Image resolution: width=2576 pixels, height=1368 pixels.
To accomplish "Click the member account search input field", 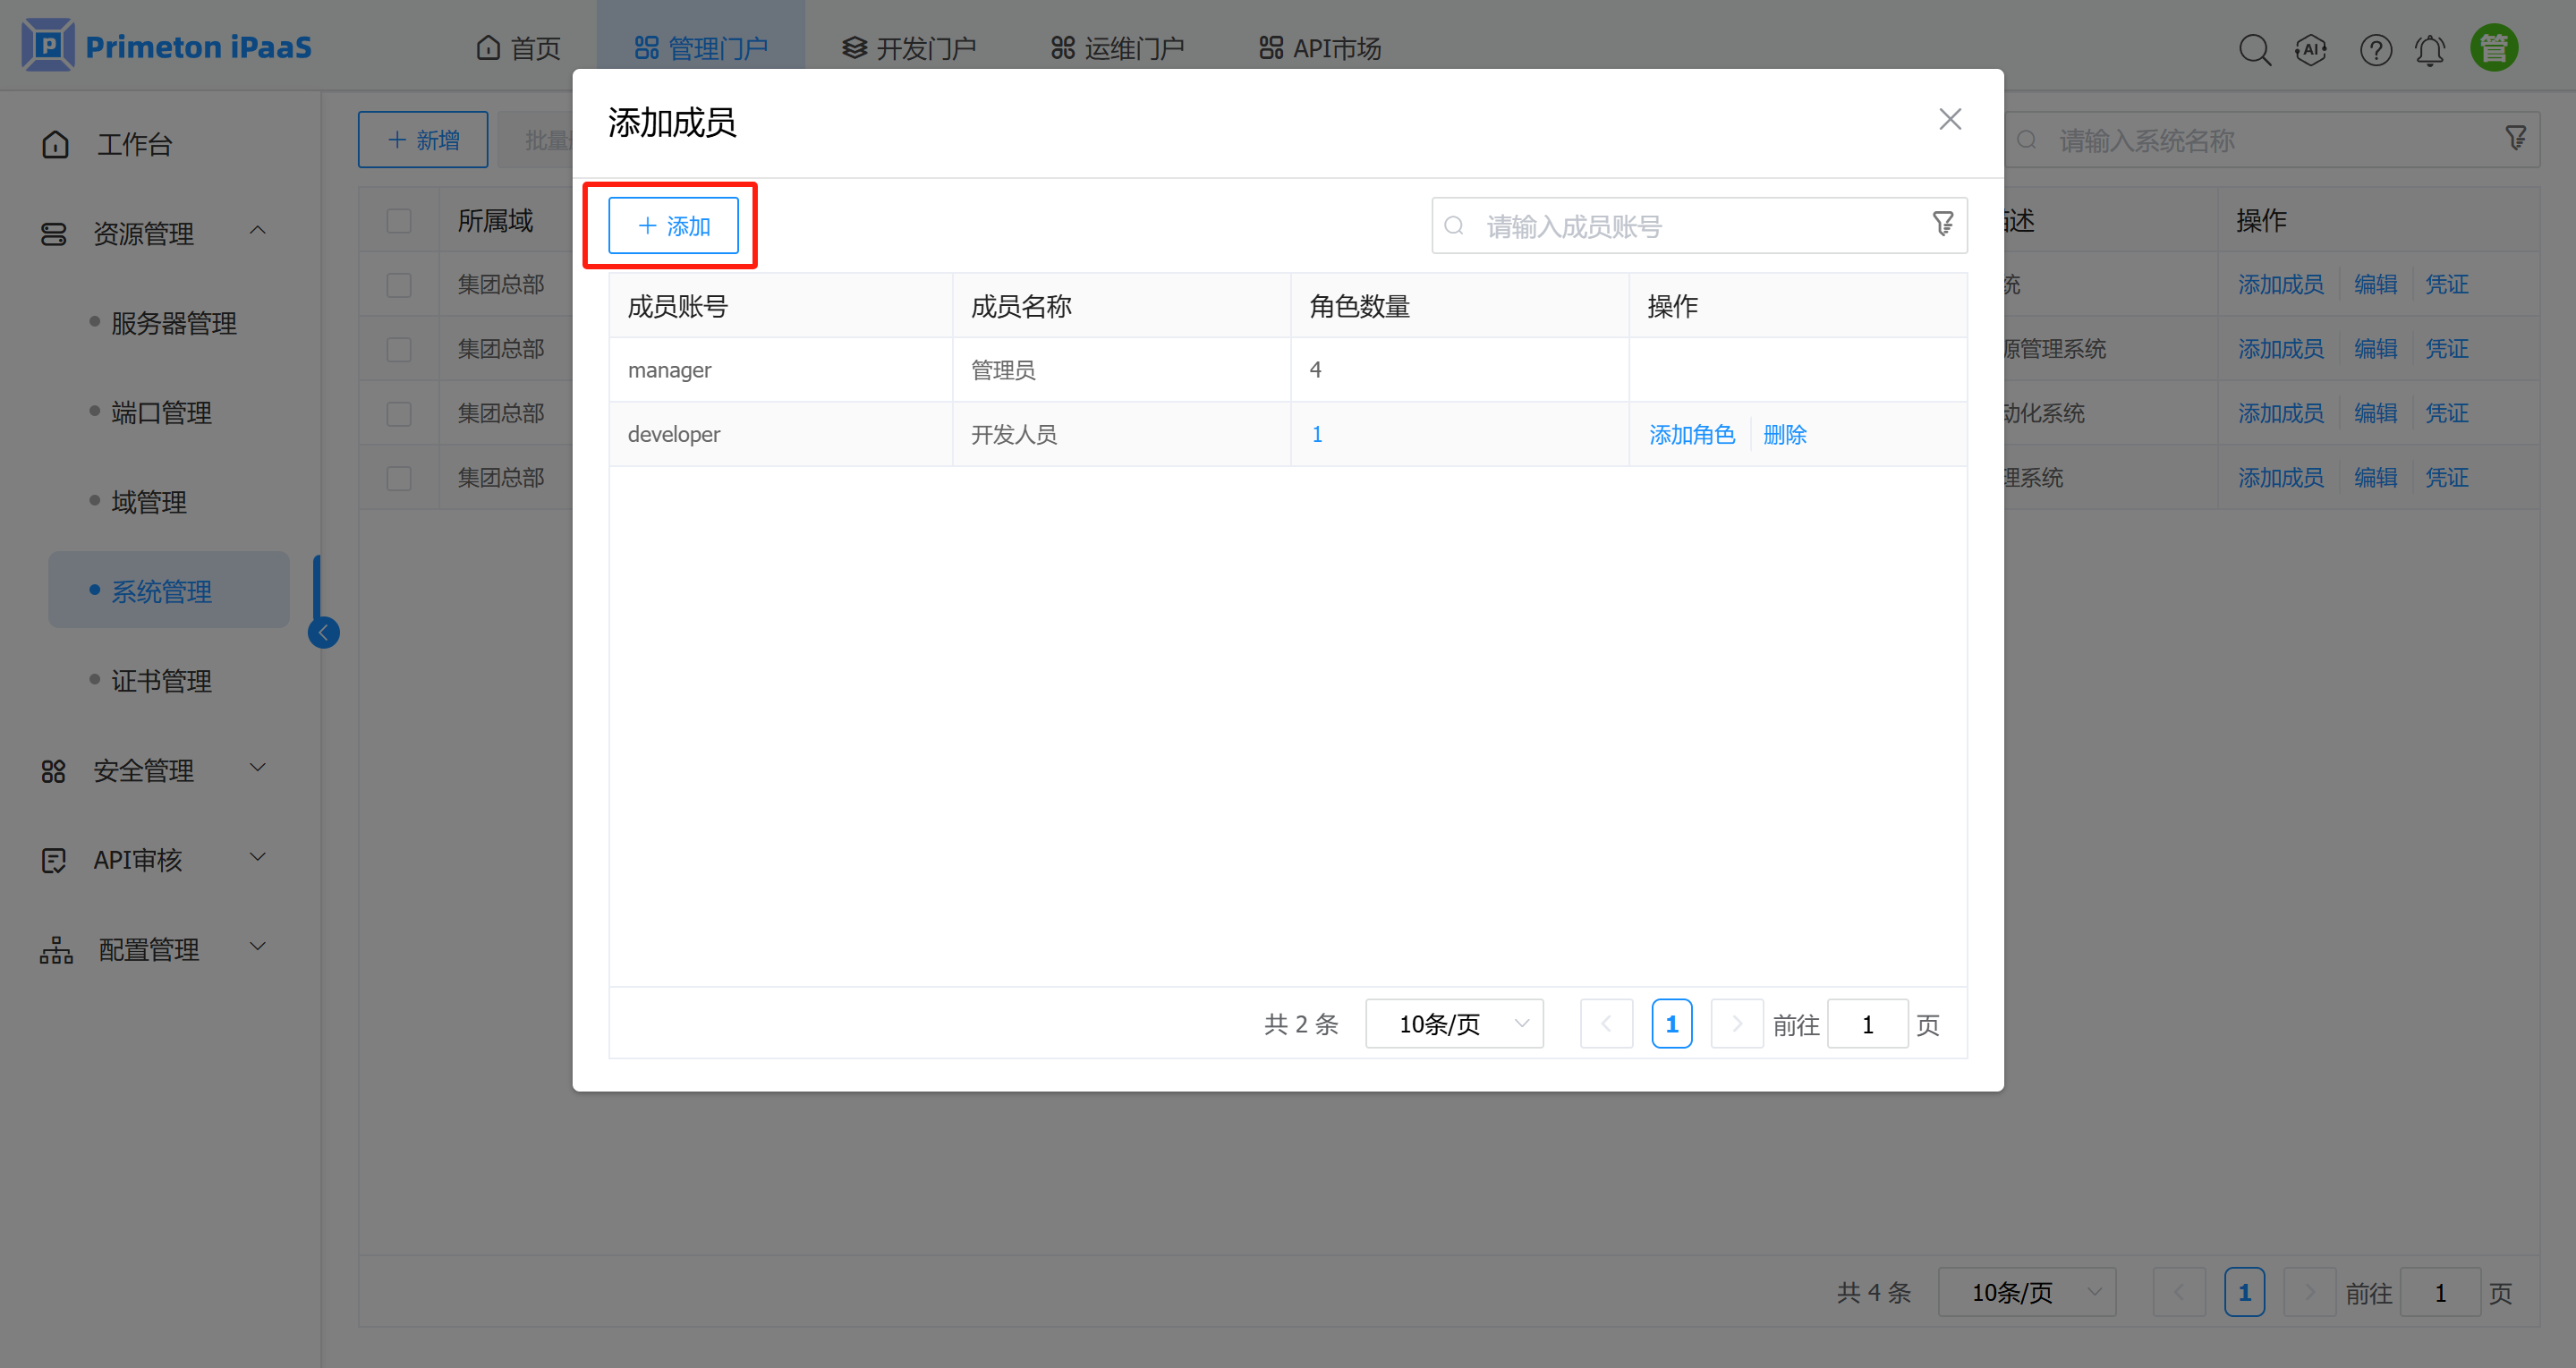I will pos(1650,225).
